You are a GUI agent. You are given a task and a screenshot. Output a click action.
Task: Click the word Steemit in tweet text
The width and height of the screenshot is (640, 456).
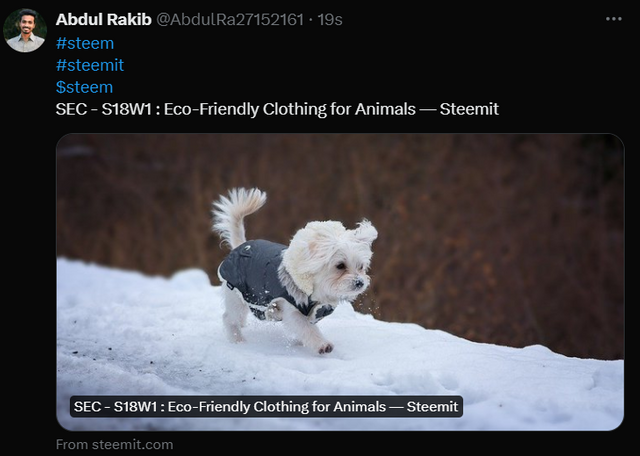click(x=469, y=109)
